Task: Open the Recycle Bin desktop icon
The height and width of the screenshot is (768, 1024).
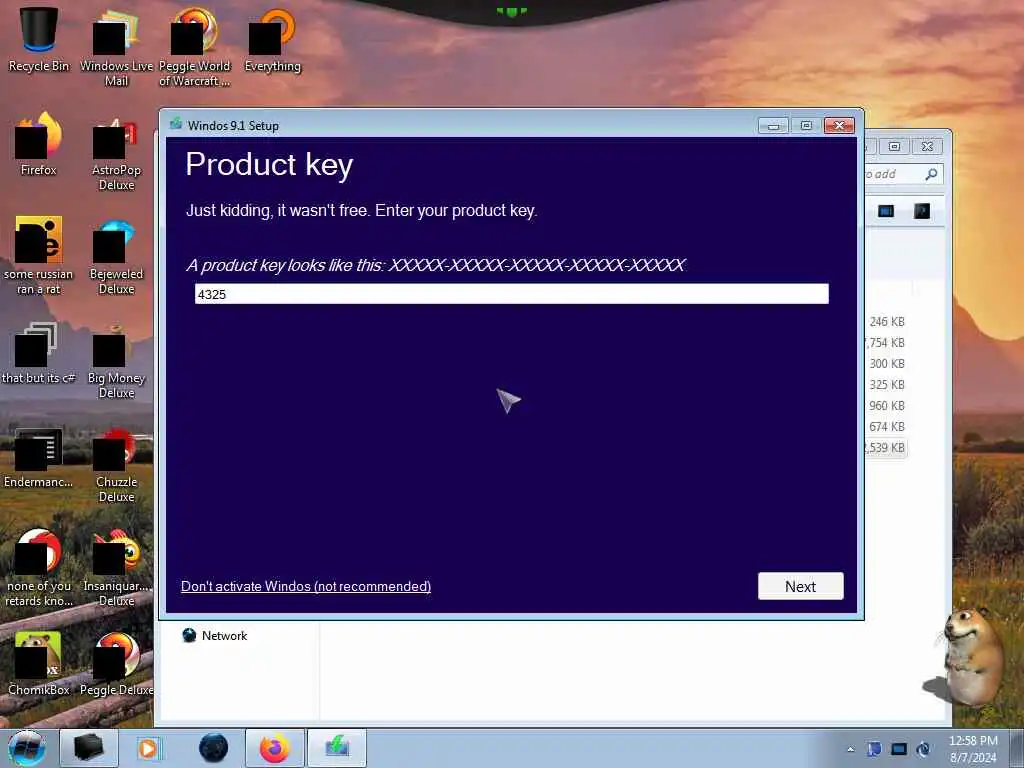Action: click(x=39, y=39)
